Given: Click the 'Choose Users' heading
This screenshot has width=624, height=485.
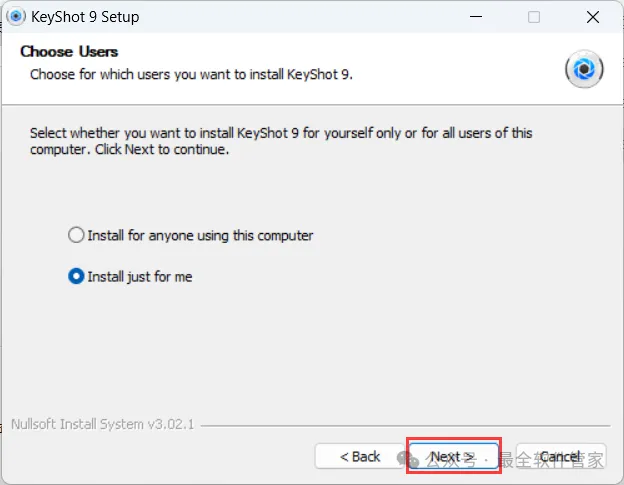Looking at the screenshot, I should click(69, 52).
